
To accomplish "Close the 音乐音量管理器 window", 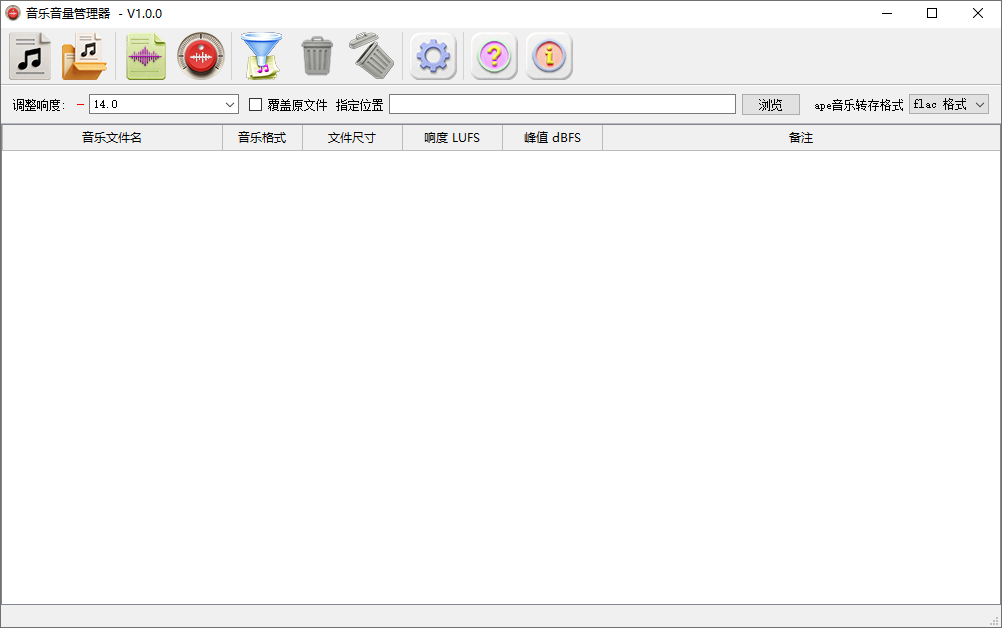I will click(x=978, y=13).
